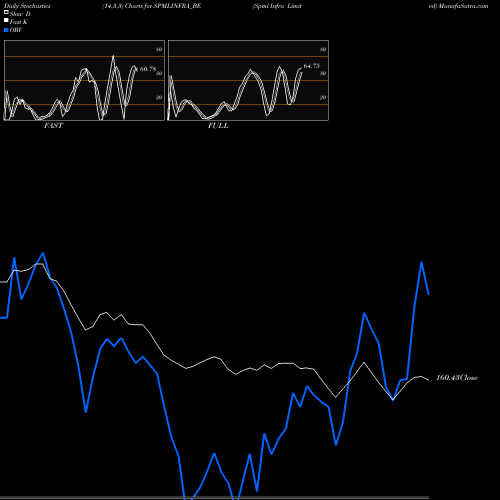
Task: Click the 'Daily Stochastics' title text
Action: [27, 6]
